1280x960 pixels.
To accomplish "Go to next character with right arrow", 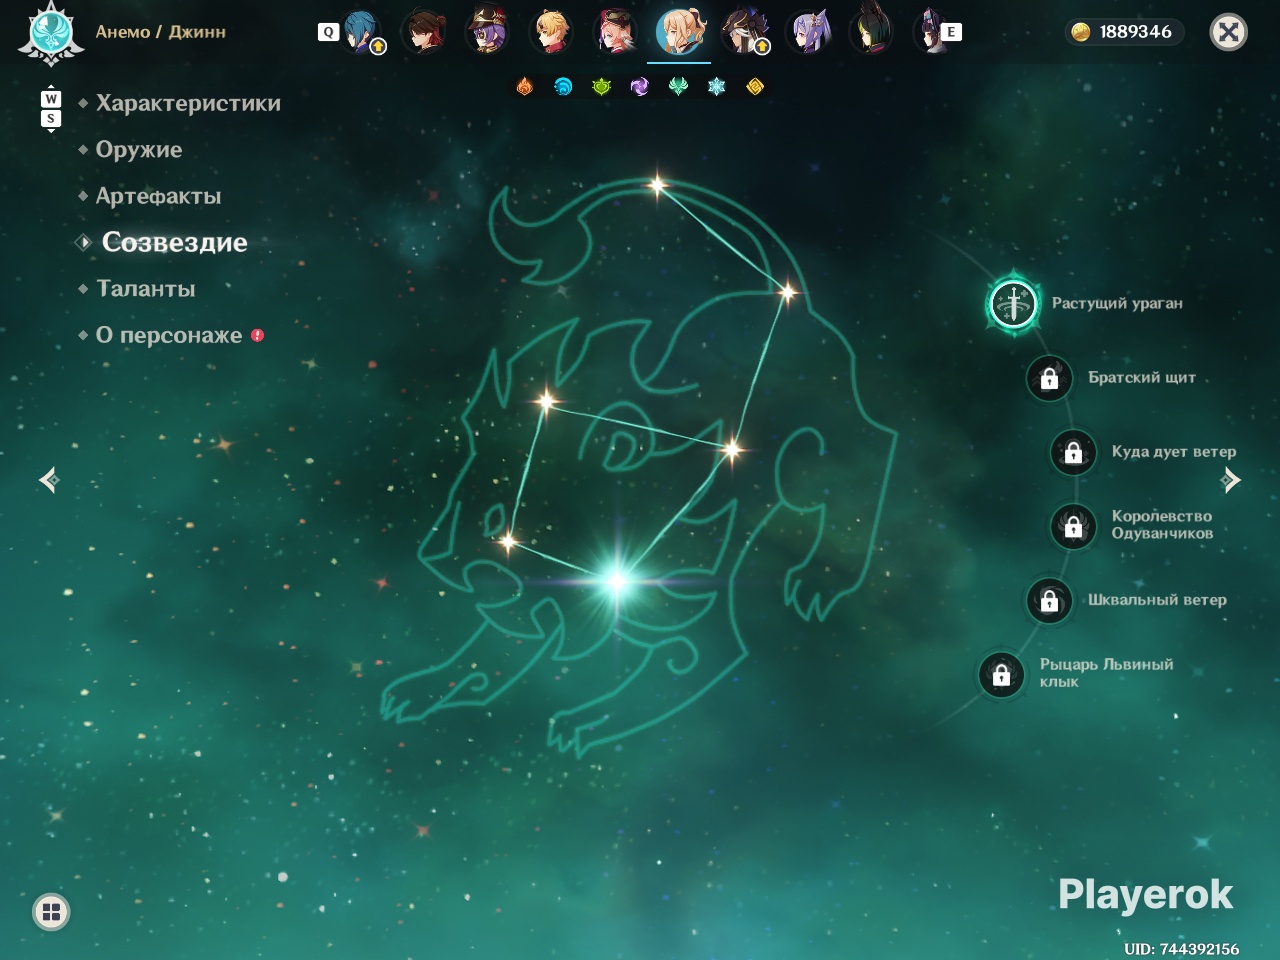I will [x=1231, y=481].
